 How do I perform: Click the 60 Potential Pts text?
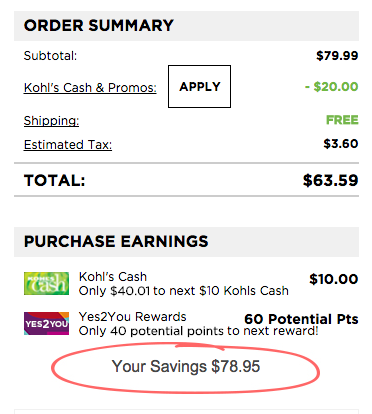coord(301,319)
